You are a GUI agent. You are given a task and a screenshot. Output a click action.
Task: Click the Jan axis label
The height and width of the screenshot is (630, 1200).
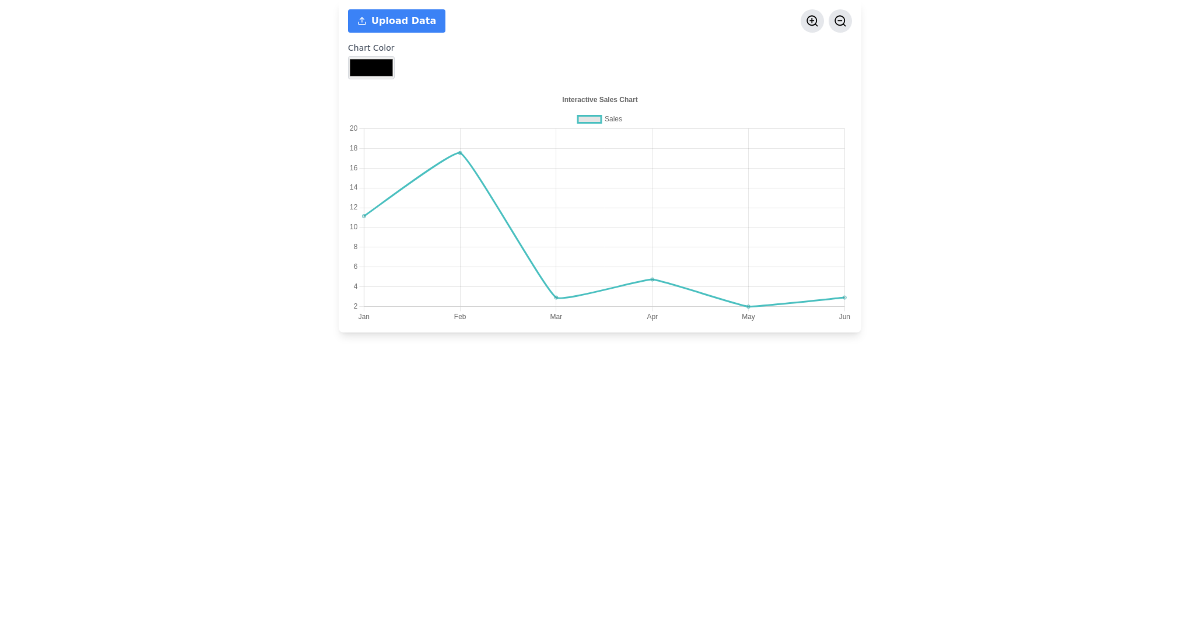pos(363,316)
